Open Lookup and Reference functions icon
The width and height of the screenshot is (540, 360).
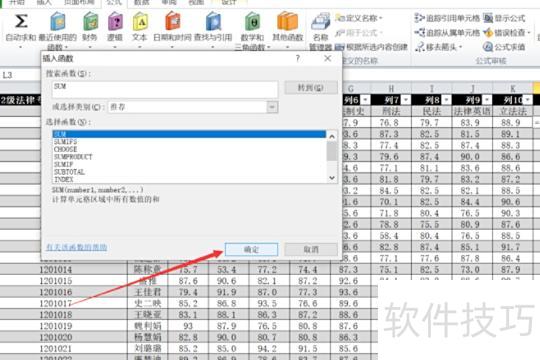tap(214, 22)
